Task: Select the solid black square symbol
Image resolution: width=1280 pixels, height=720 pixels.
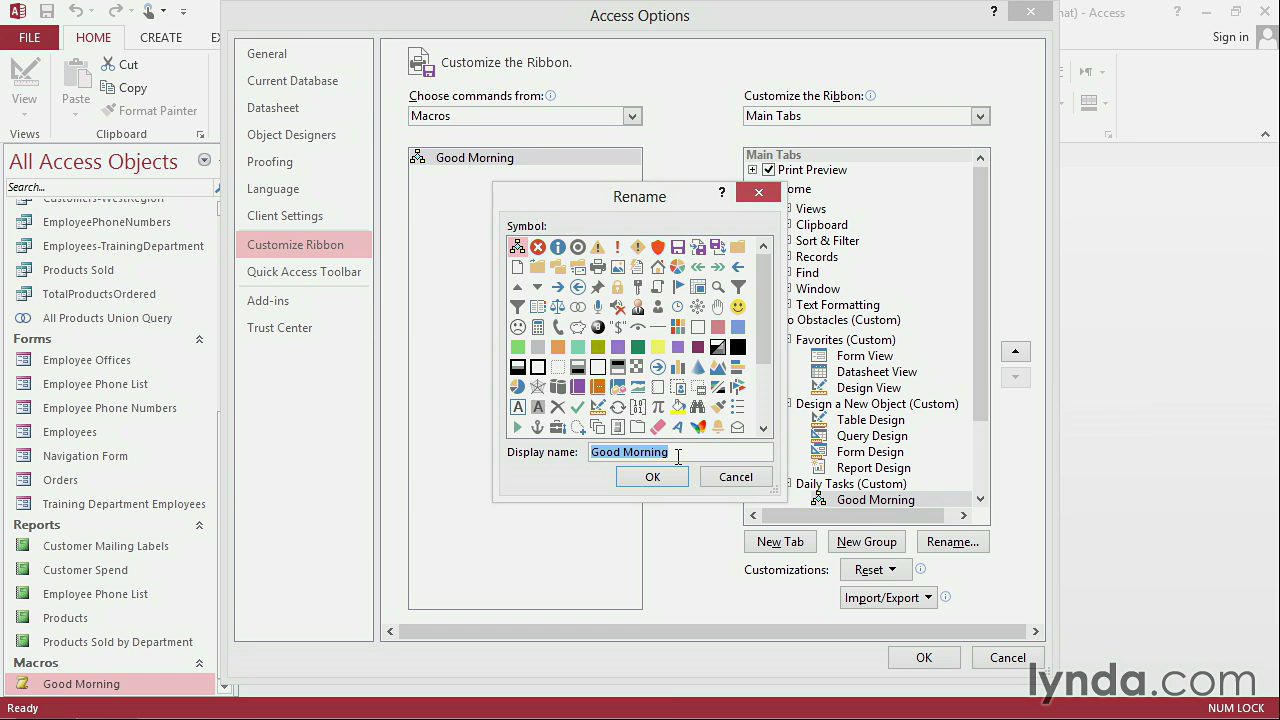Action: click(738, 347)
